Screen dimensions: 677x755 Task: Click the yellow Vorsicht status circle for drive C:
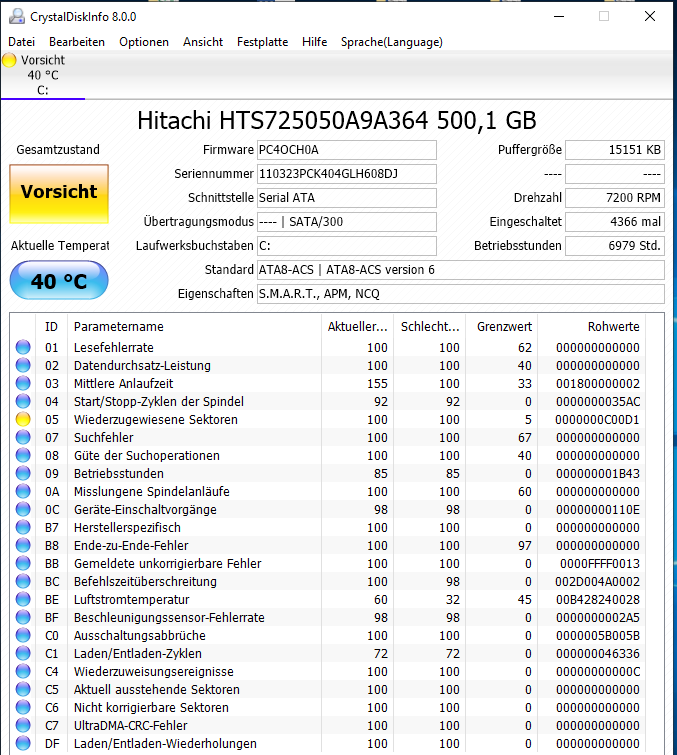(9, 60)
